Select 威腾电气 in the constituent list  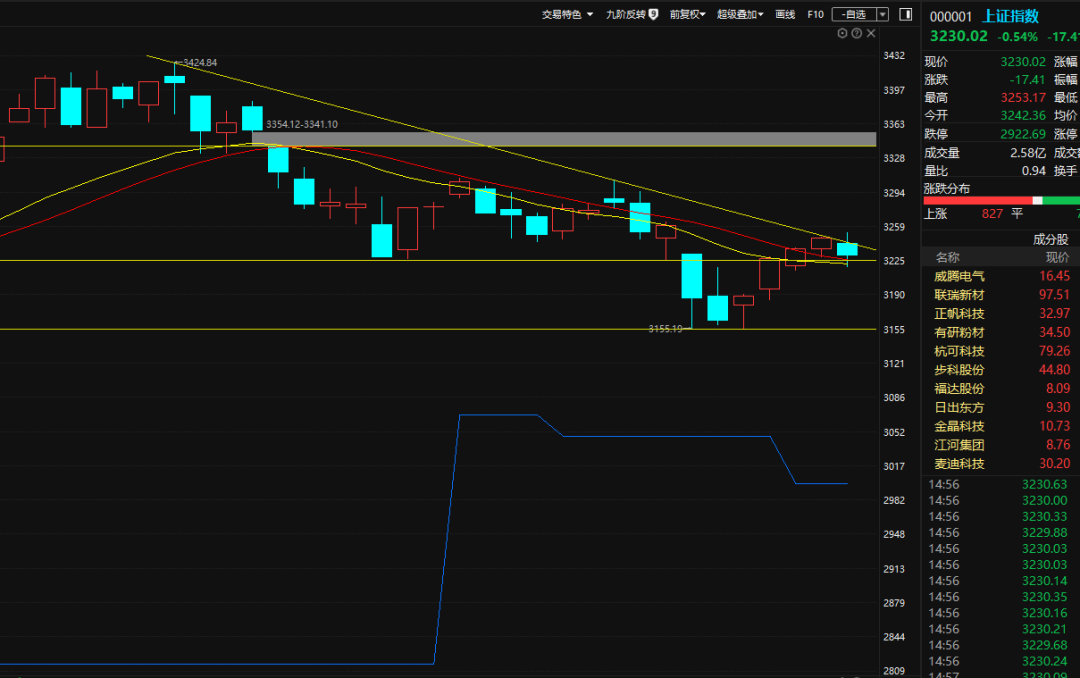[959, 276]
